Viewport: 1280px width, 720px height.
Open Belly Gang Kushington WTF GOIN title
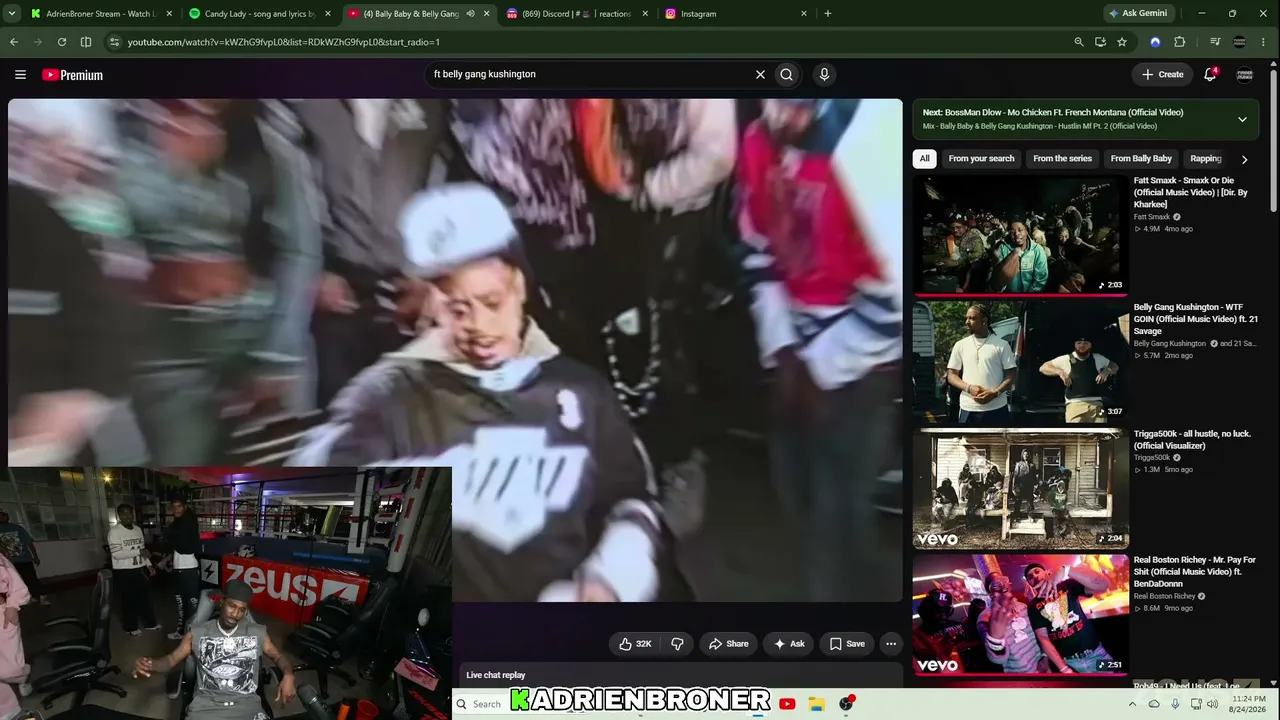coord(1196,319)
